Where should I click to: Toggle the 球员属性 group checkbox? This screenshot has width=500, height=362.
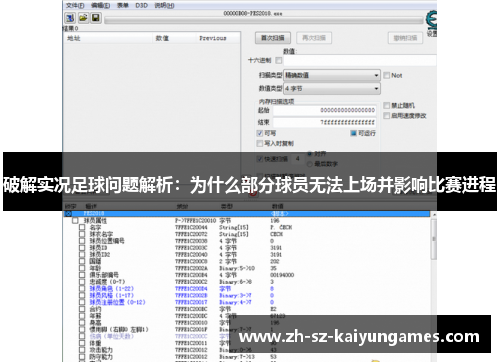[75, 221]
